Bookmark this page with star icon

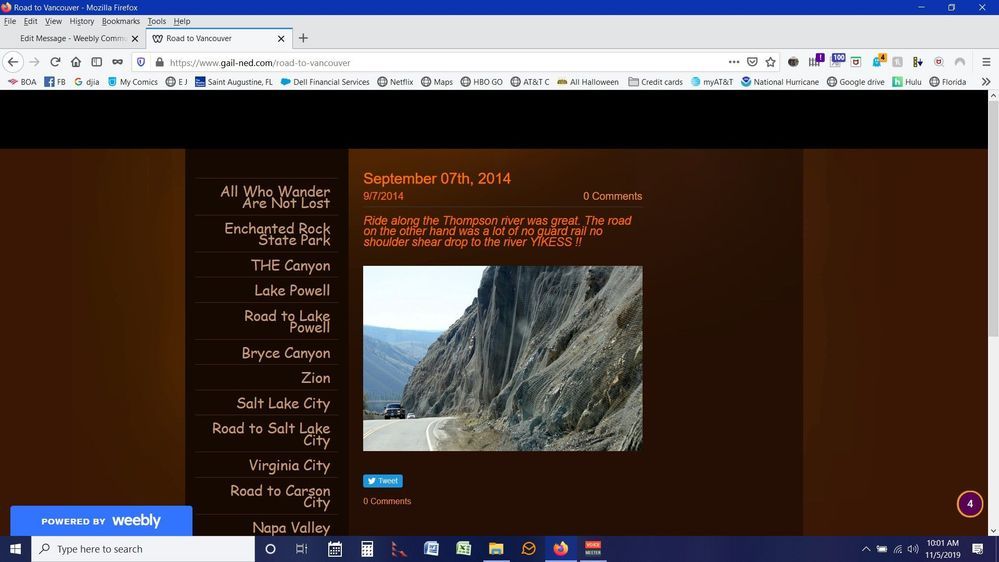(x=770, y=62)
